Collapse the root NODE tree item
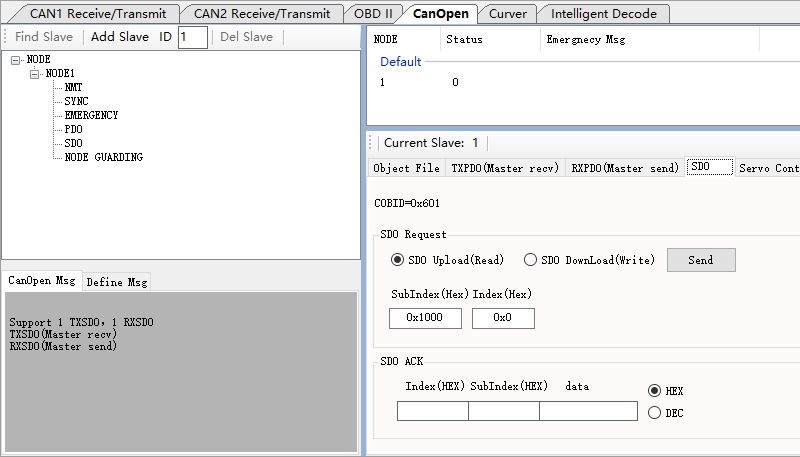This screenshot has height=457, width=800. [x=15, y=60]
